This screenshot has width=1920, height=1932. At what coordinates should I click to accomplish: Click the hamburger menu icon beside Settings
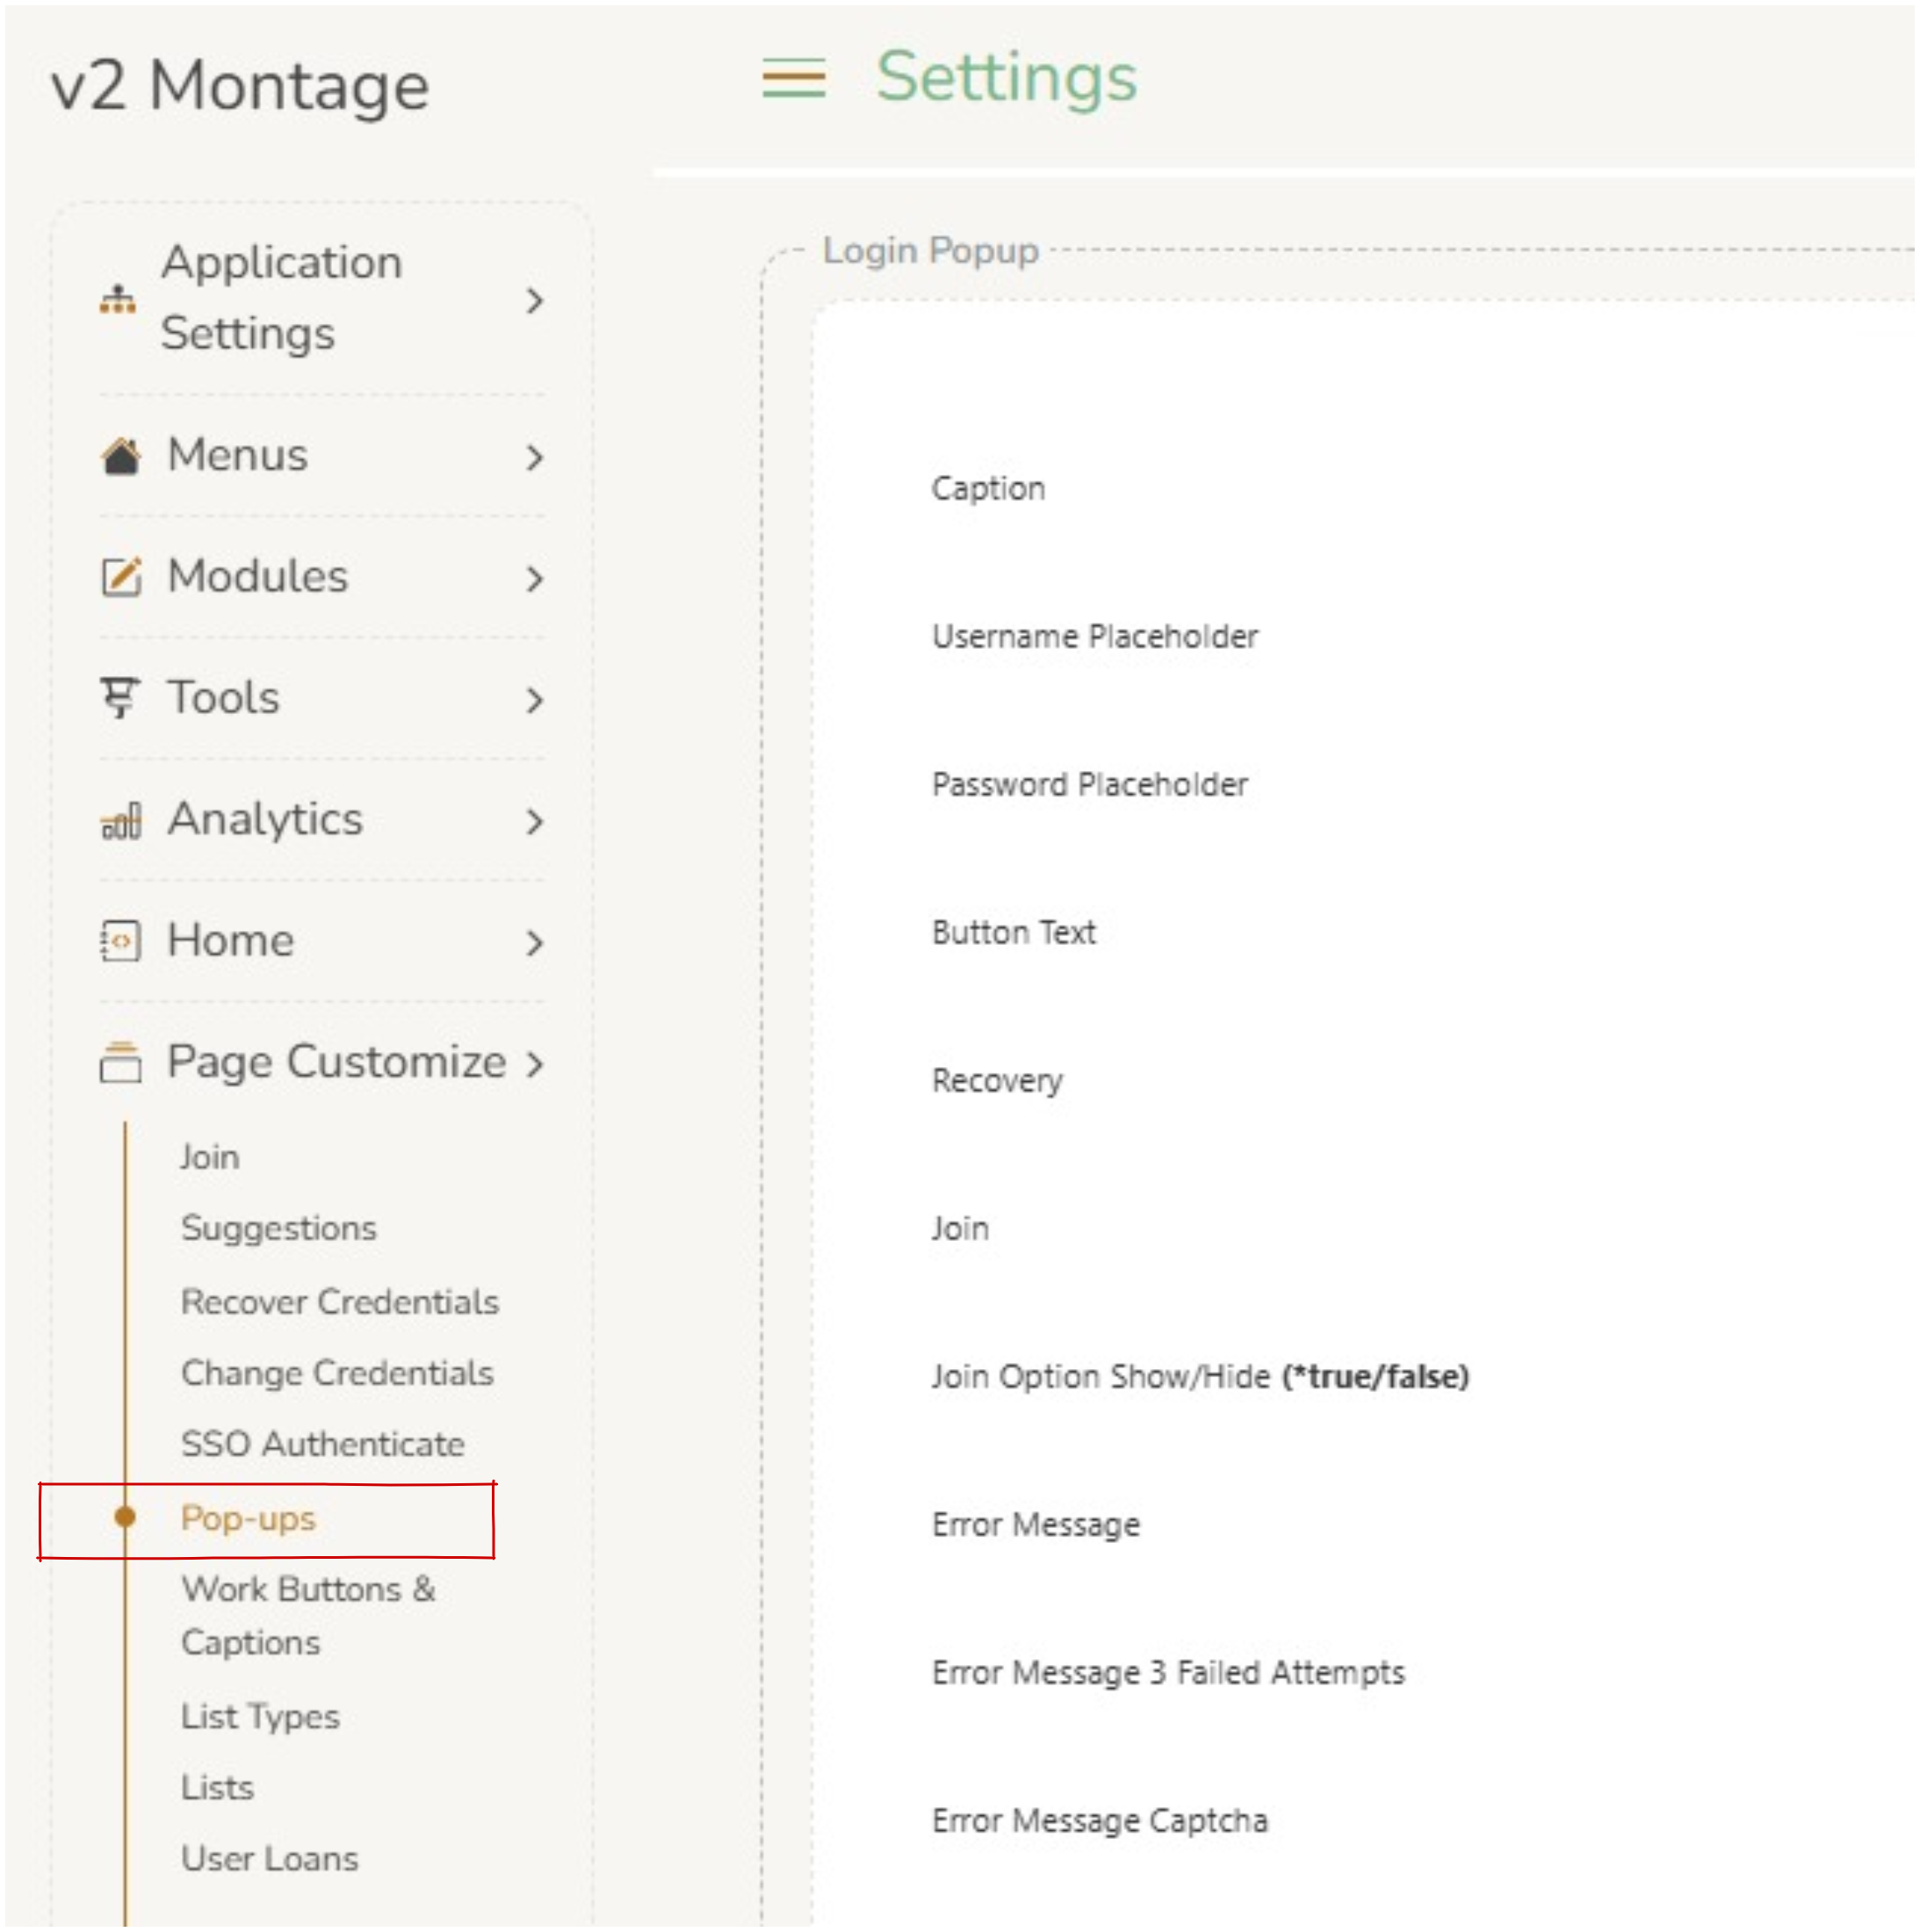pos(793,78)
